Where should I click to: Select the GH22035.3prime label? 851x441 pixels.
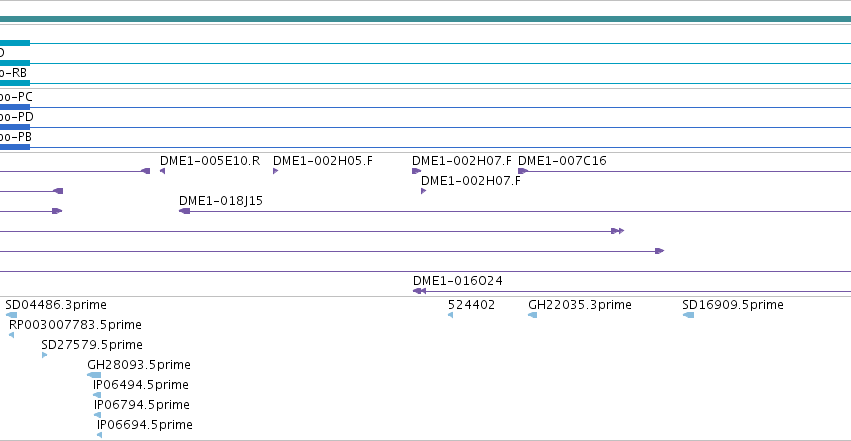coord(580,305)
